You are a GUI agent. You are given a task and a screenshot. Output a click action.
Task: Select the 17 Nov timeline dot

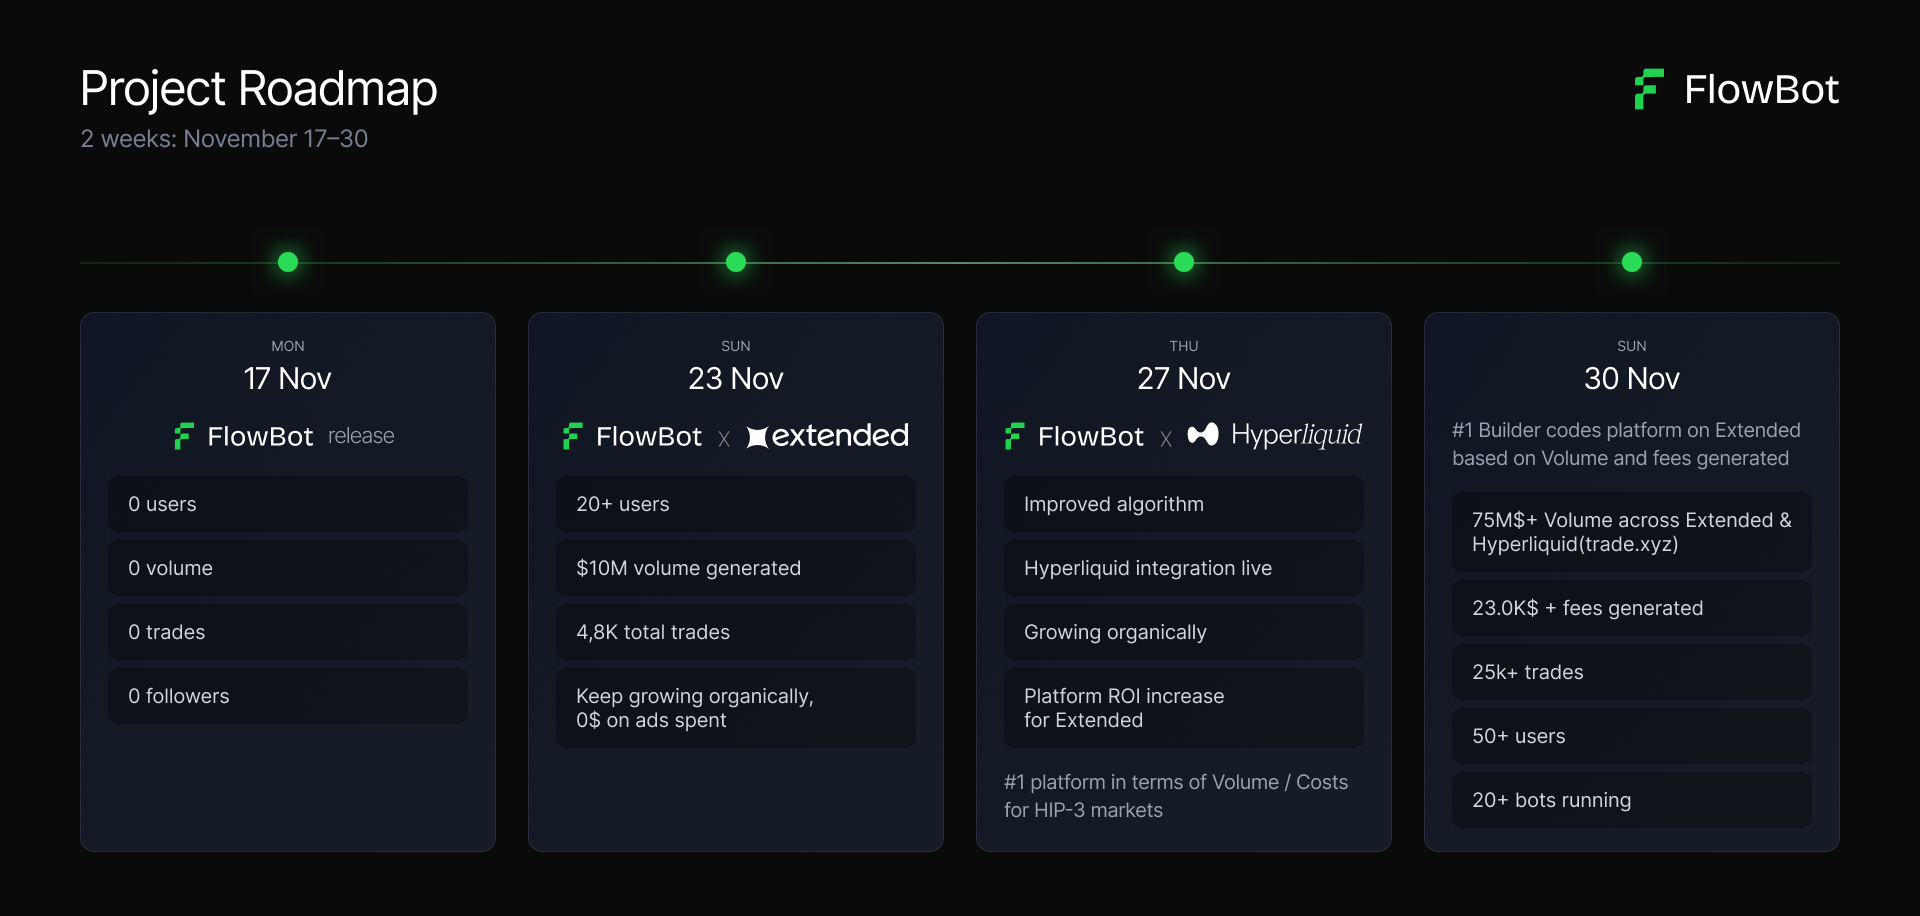[x=288, y=262]
